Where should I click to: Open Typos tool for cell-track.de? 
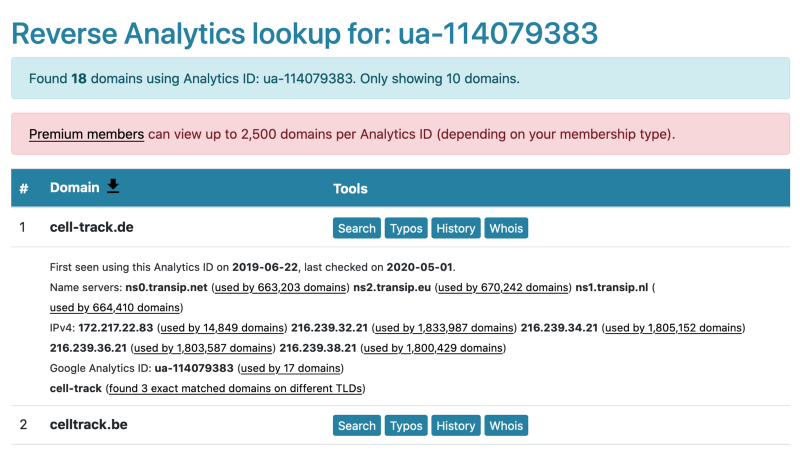pos(406,228)
